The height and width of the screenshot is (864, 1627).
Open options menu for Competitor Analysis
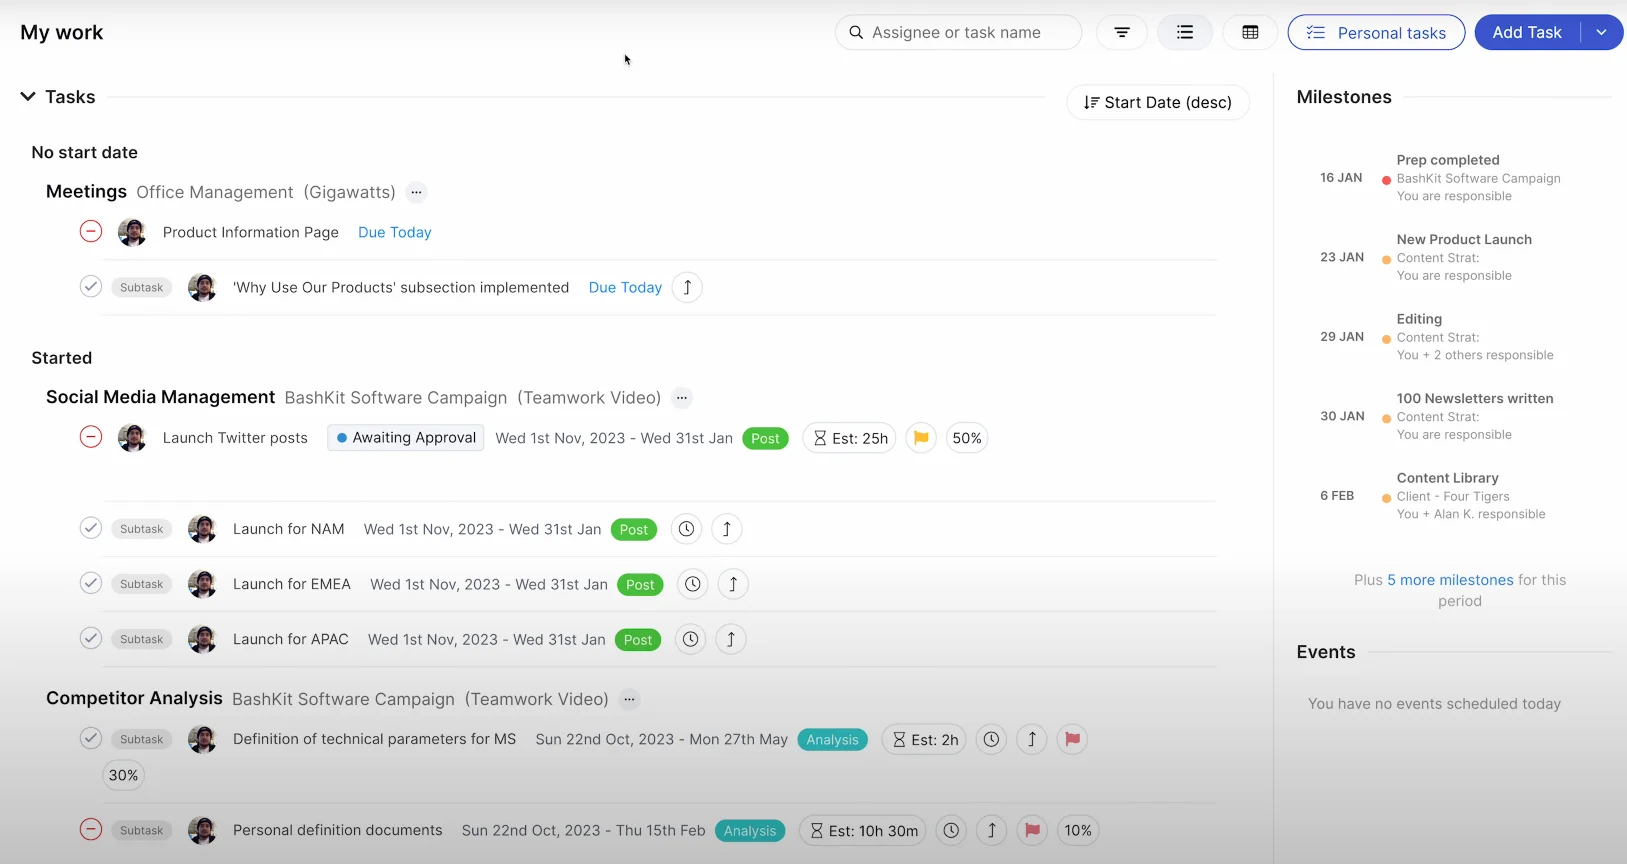point(629,699)
